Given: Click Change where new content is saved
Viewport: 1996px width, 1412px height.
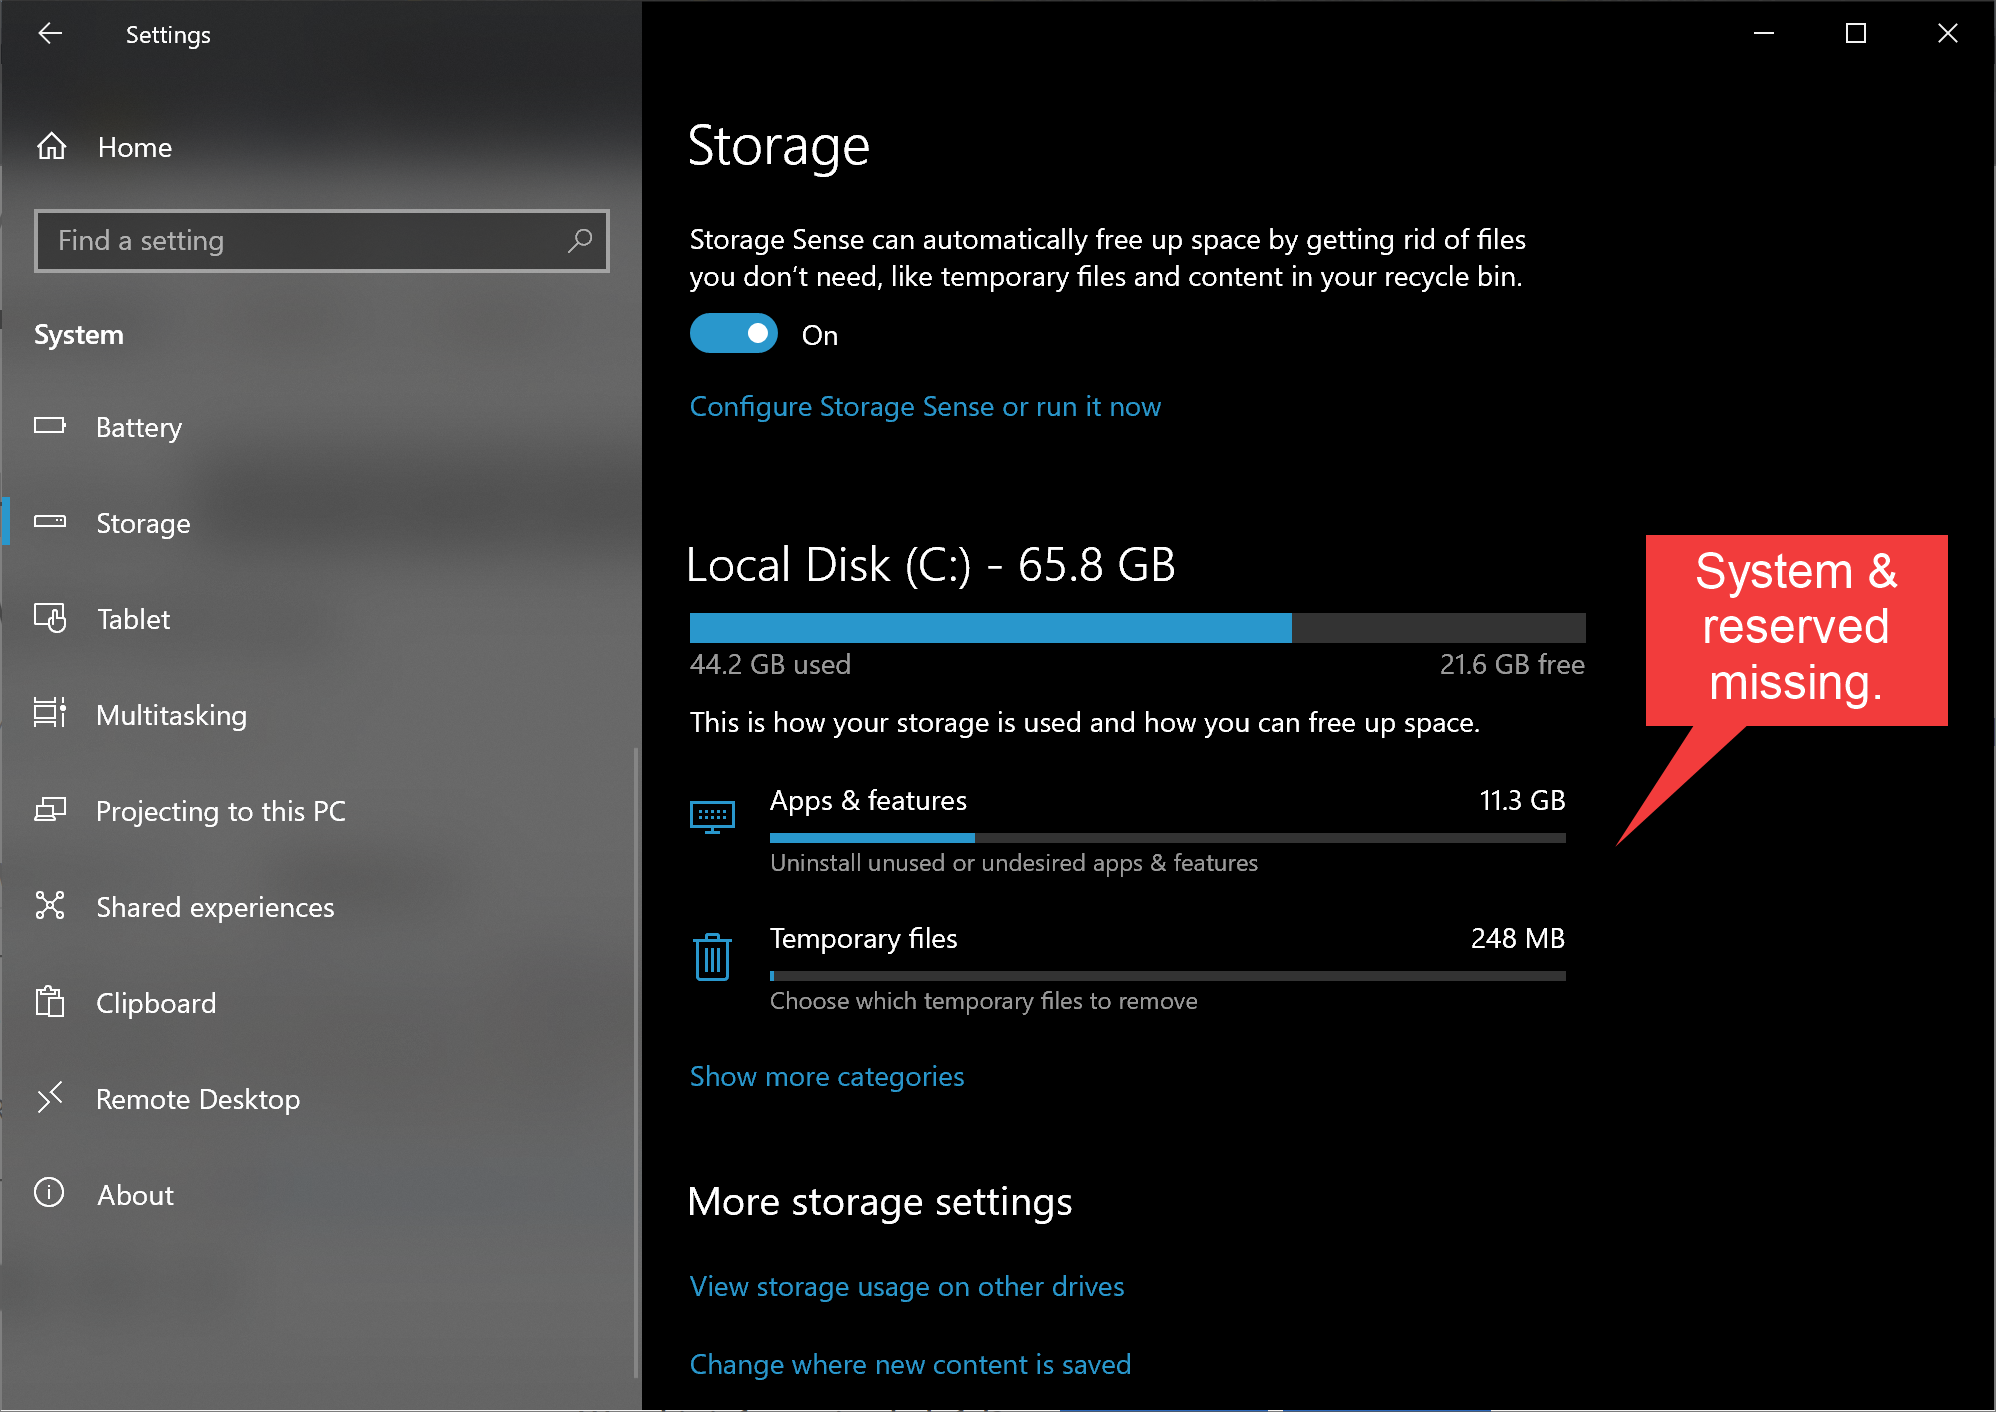Looking at the screenshot, I should (x=910, y=1364).
